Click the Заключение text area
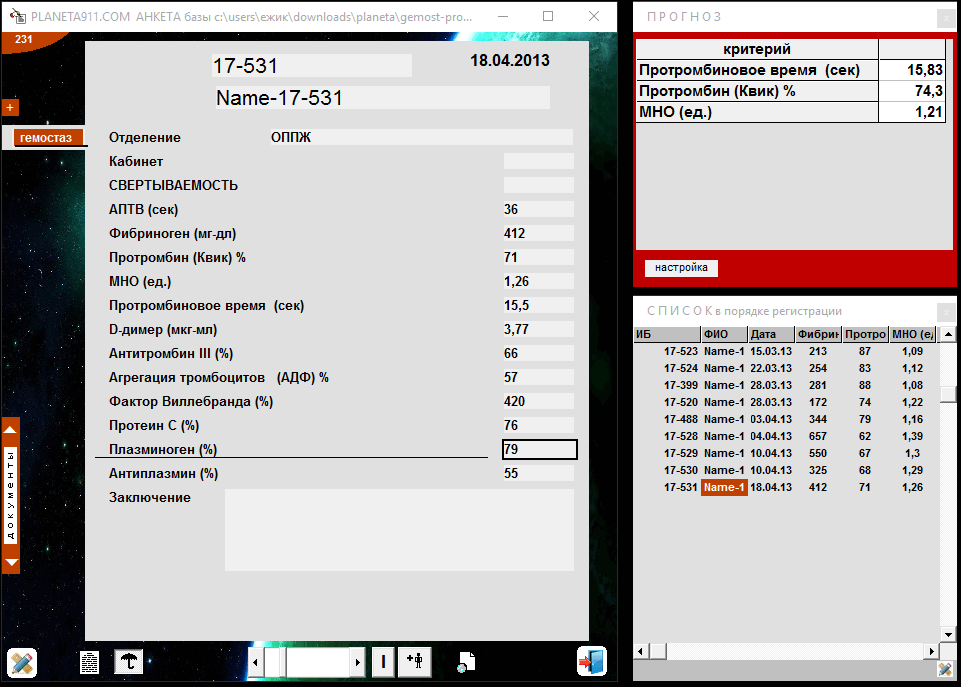Screen dimensions: 961x687 coord(398,529)
